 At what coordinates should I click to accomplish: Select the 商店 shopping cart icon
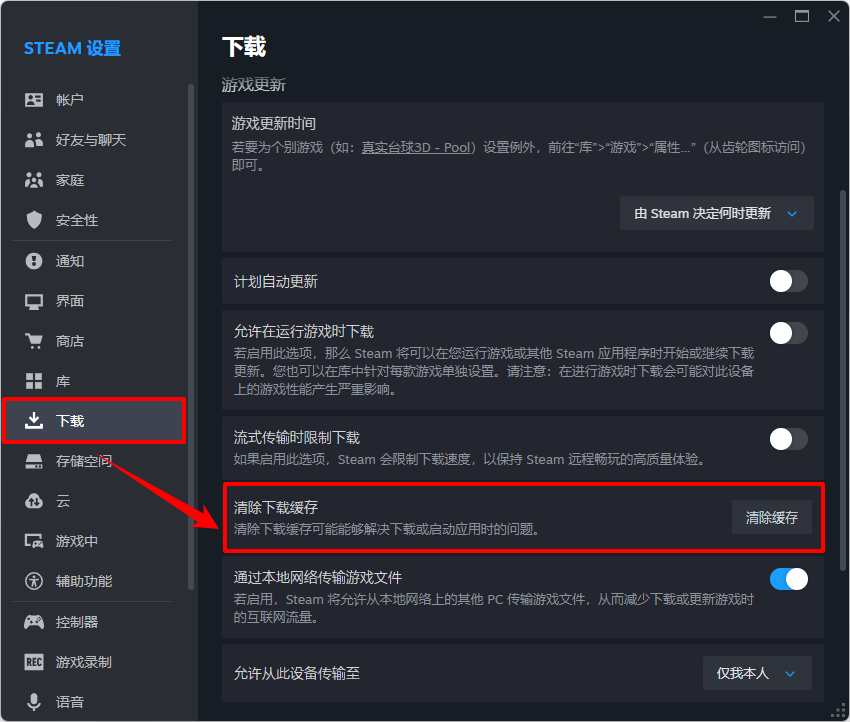[x=34, y=341]
